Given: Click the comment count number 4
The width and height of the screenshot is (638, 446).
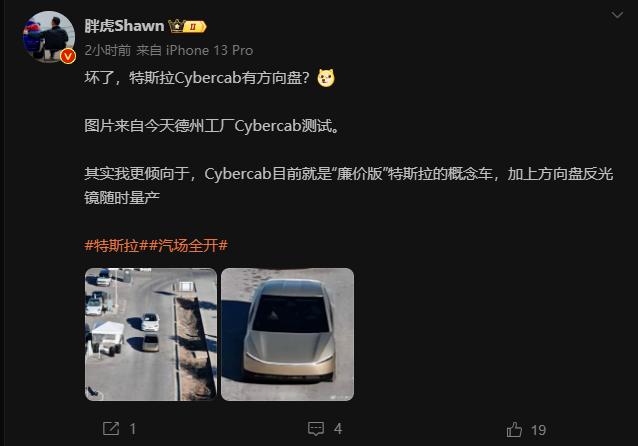Looking at the screenshot, I should [338, 429].
